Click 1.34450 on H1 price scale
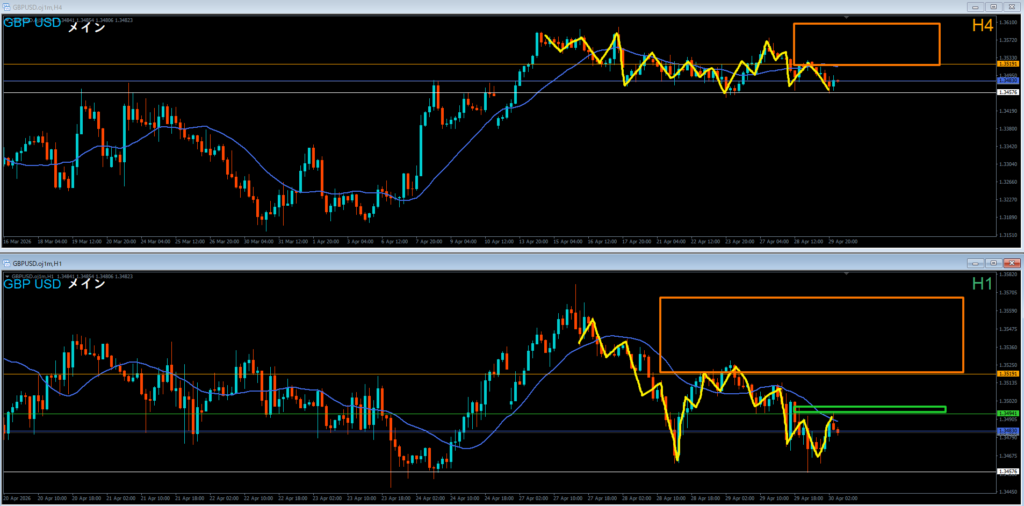Screen dimensions: 1024x506 coord(1008,491)
